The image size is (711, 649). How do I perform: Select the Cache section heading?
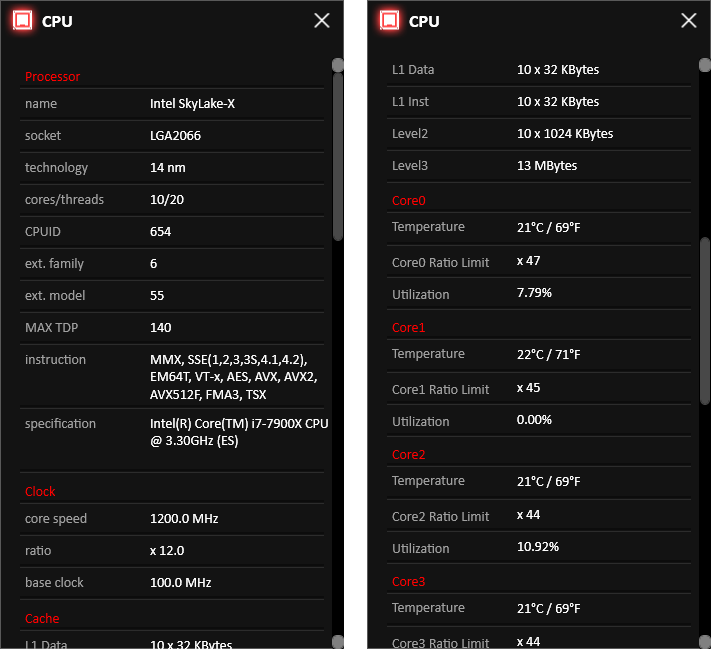[42, 619]
